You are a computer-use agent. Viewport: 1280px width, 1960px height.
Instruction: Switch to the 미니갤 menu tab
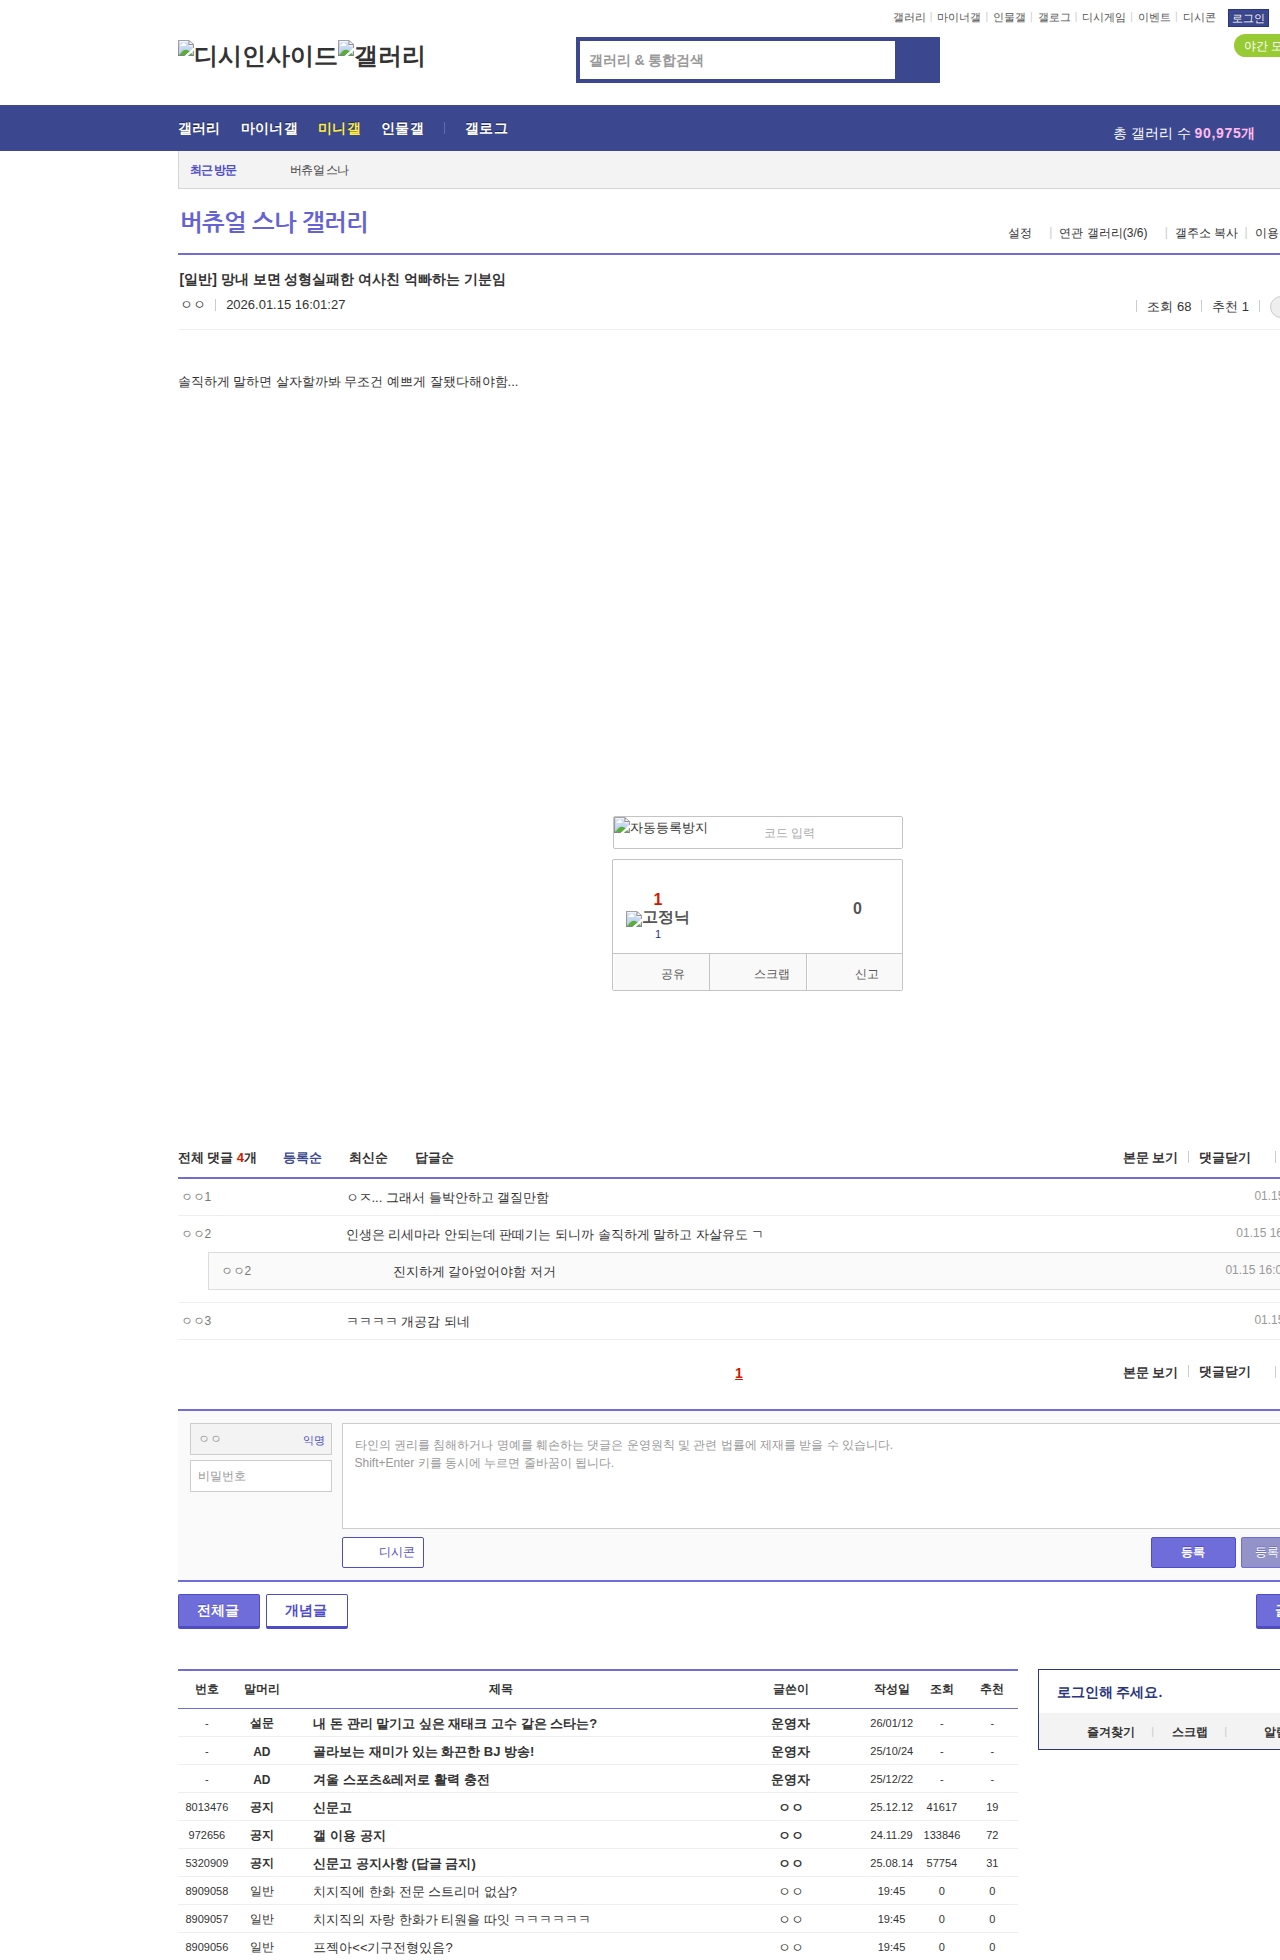click(339, 129)
